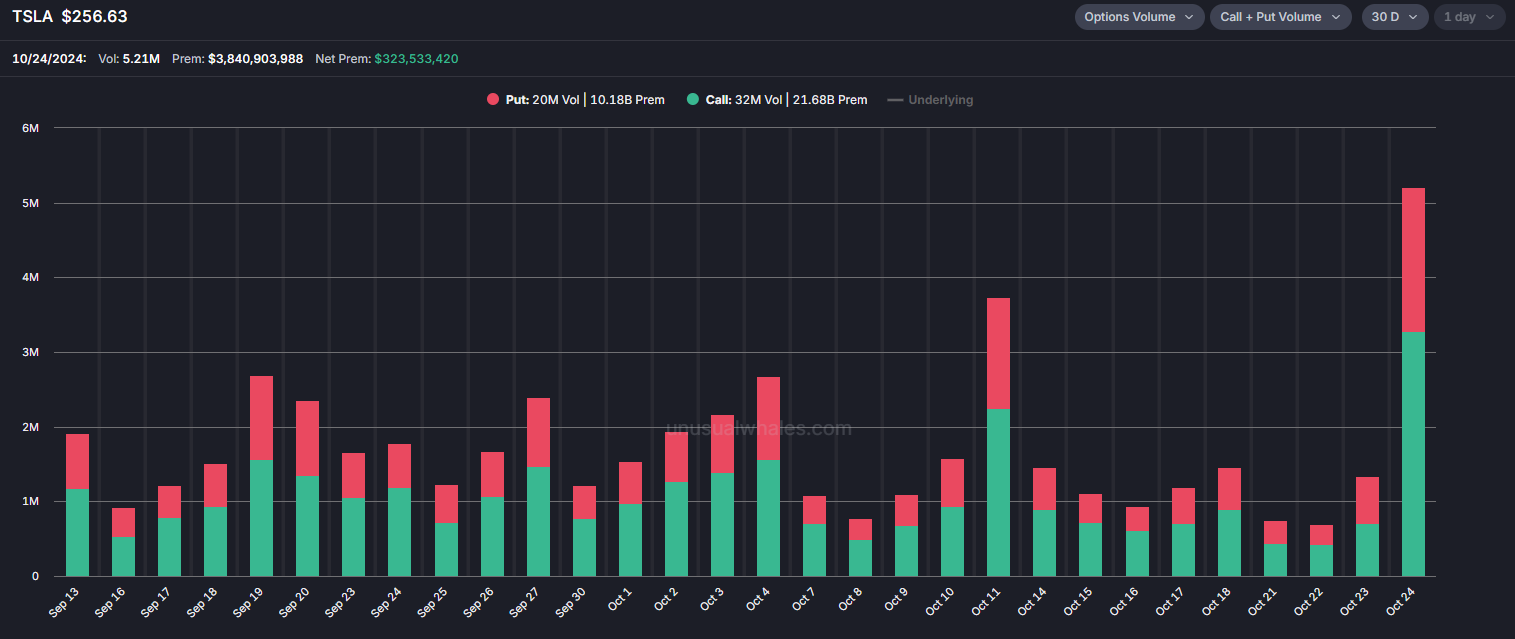This screenshot has height=639, width=1515.
Task: Select the Oct 24 bar
Action: (1413, 382)
